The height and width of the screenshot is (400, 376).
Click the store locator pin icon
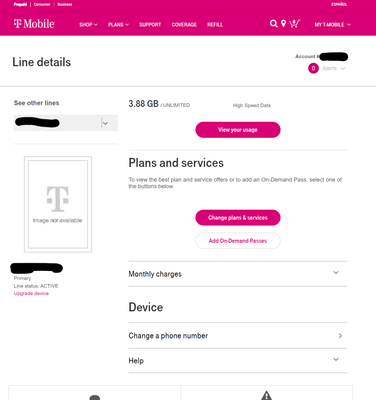click(x=283, y=24)
